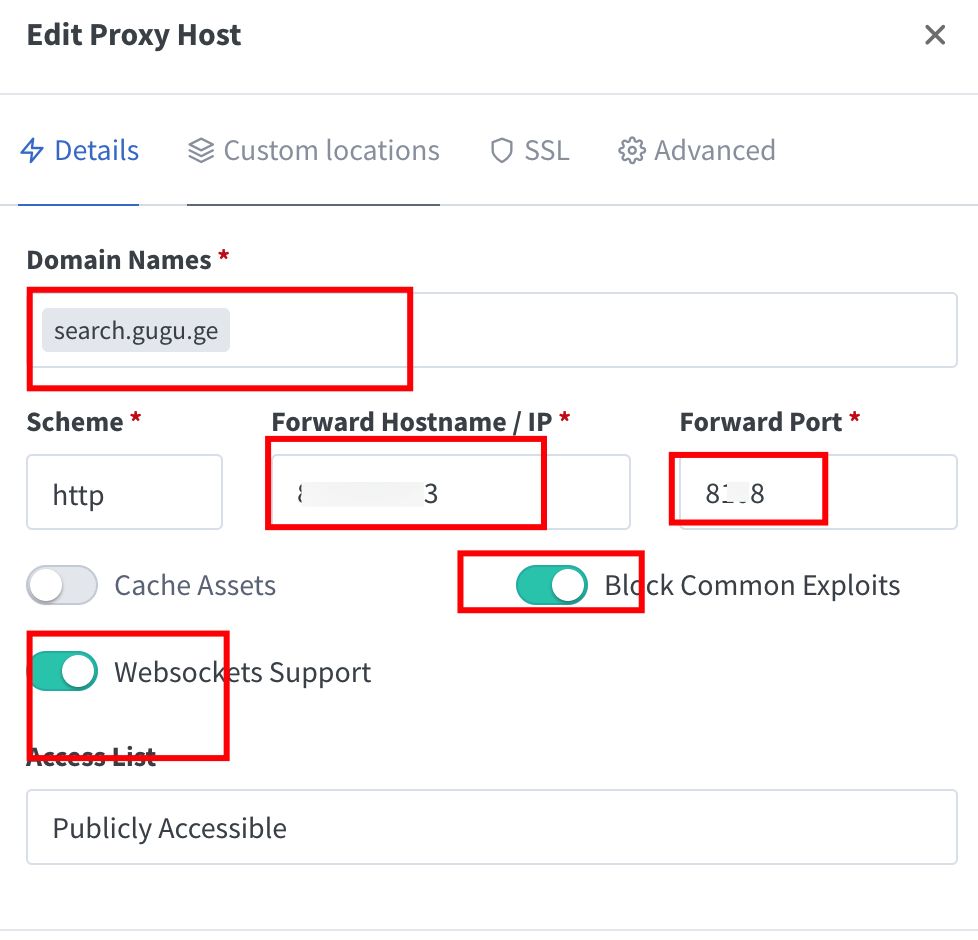Select the search.gugu.ge domain tag
The height and width of the screenshot is (940, 978).
136,331
